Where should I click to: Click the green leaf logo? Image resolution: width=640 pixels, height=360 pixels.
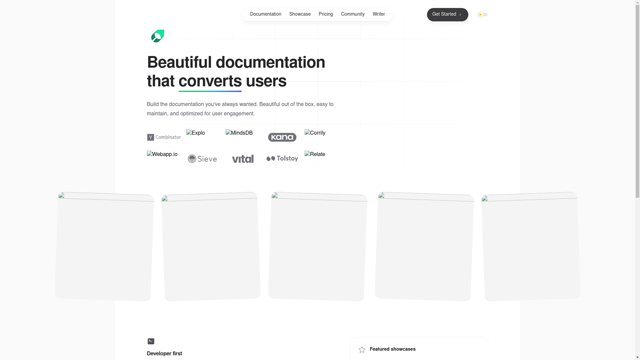(158, 36)
